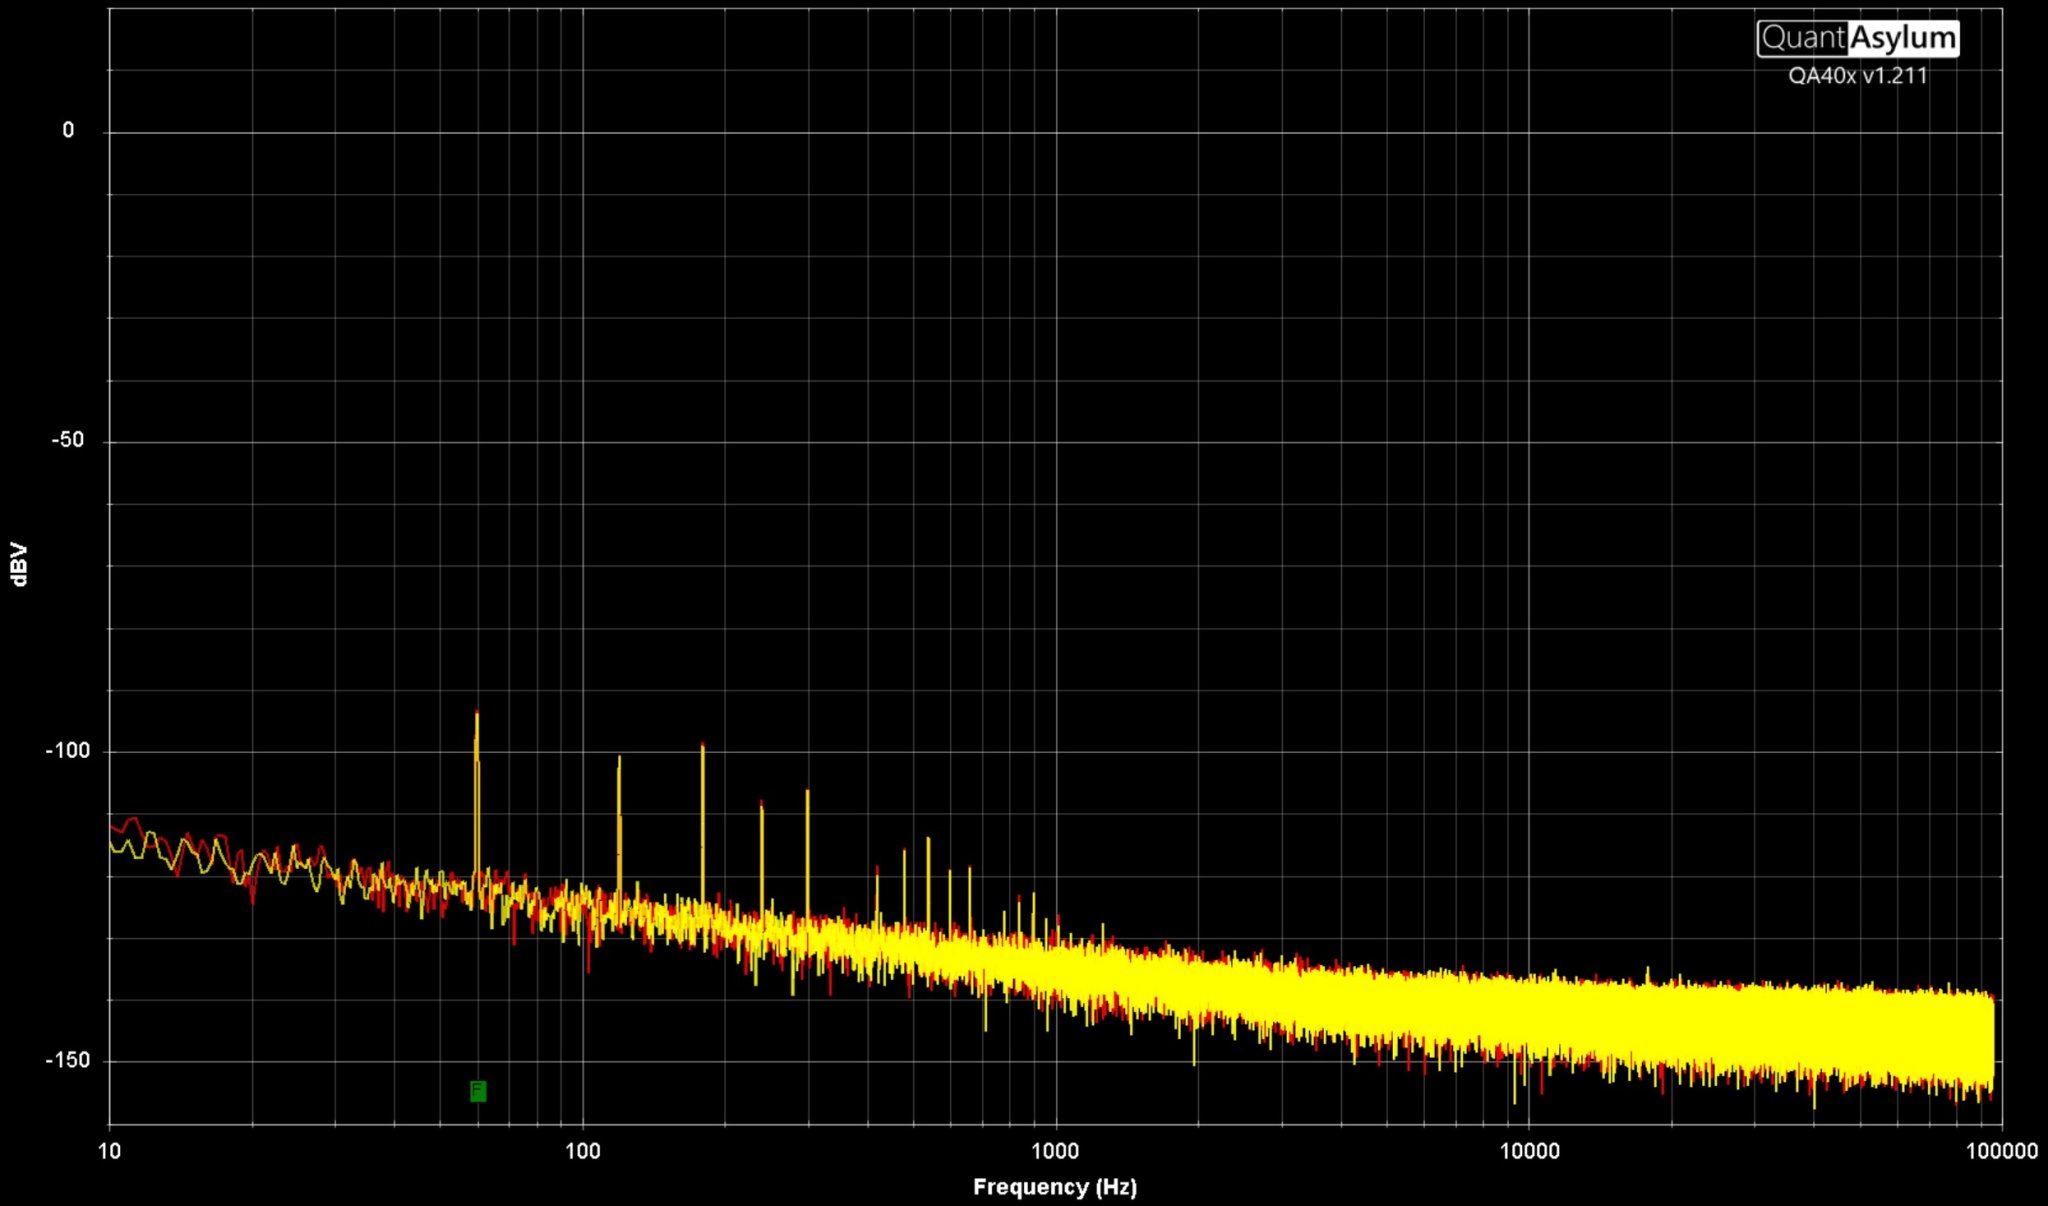Click the 10000 Hz frequency tick label
The height and width of the screenshot is (1206, 2048).
[1529, 1151]
